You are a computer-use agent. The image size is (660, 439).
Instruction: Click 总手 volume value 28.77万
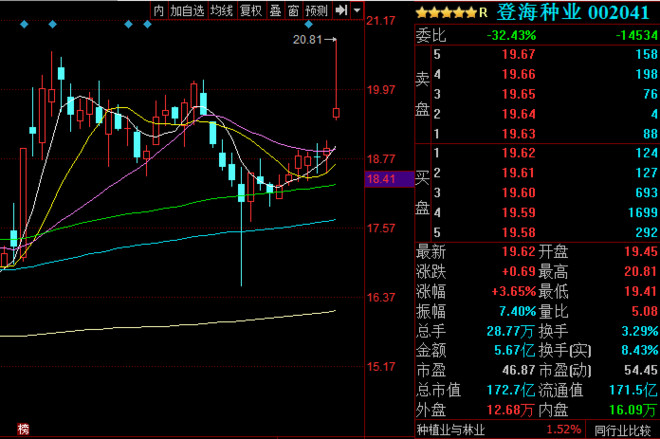(x=511, y=331)
